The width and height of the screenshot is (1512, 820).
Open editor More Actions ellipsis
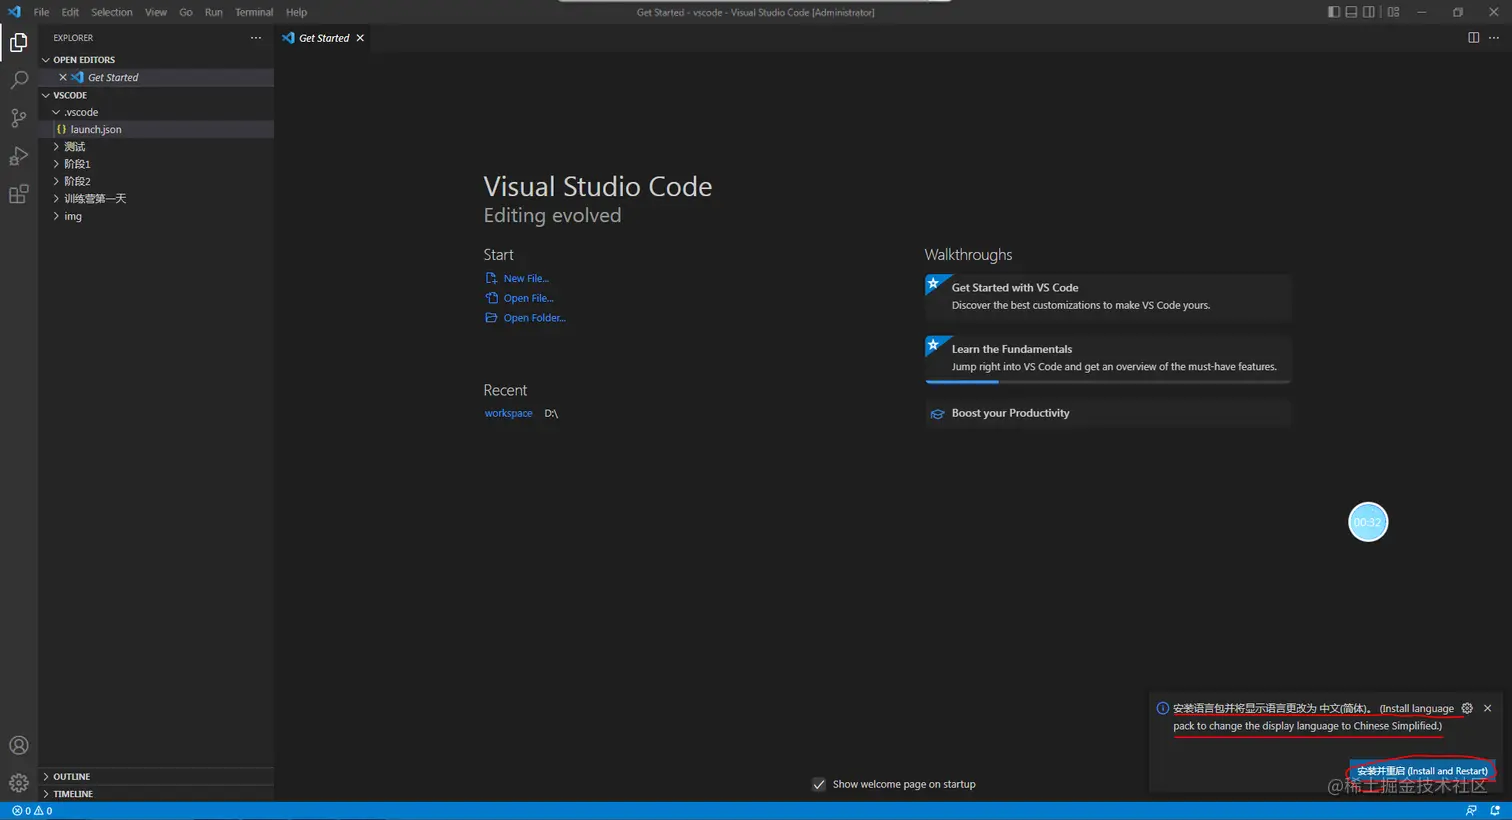pos(1494,38)
